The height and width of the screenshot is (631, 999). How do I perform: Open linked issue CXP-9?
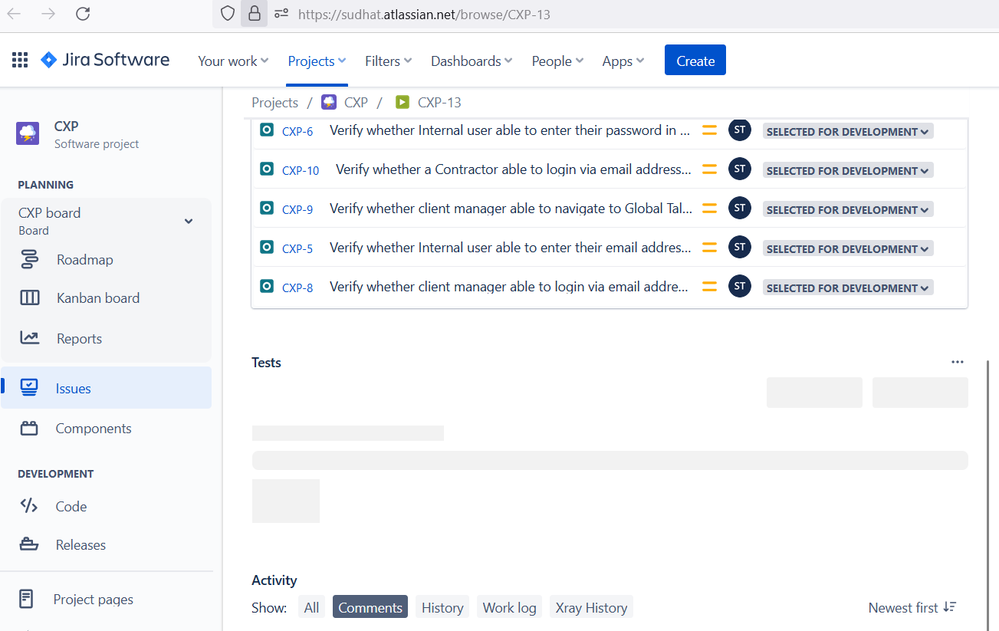click(x=298, y=210)
